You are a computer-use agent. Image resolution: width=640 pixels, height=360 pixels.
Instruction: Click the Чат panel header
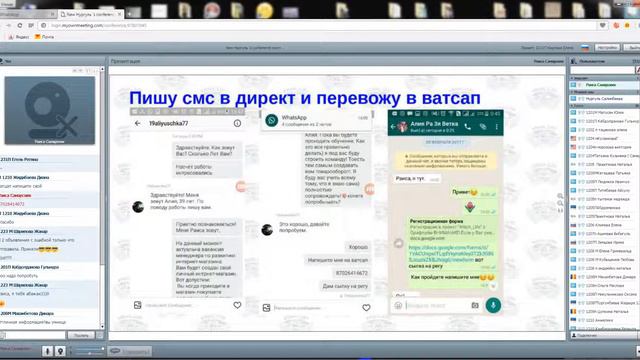(51, 61)
